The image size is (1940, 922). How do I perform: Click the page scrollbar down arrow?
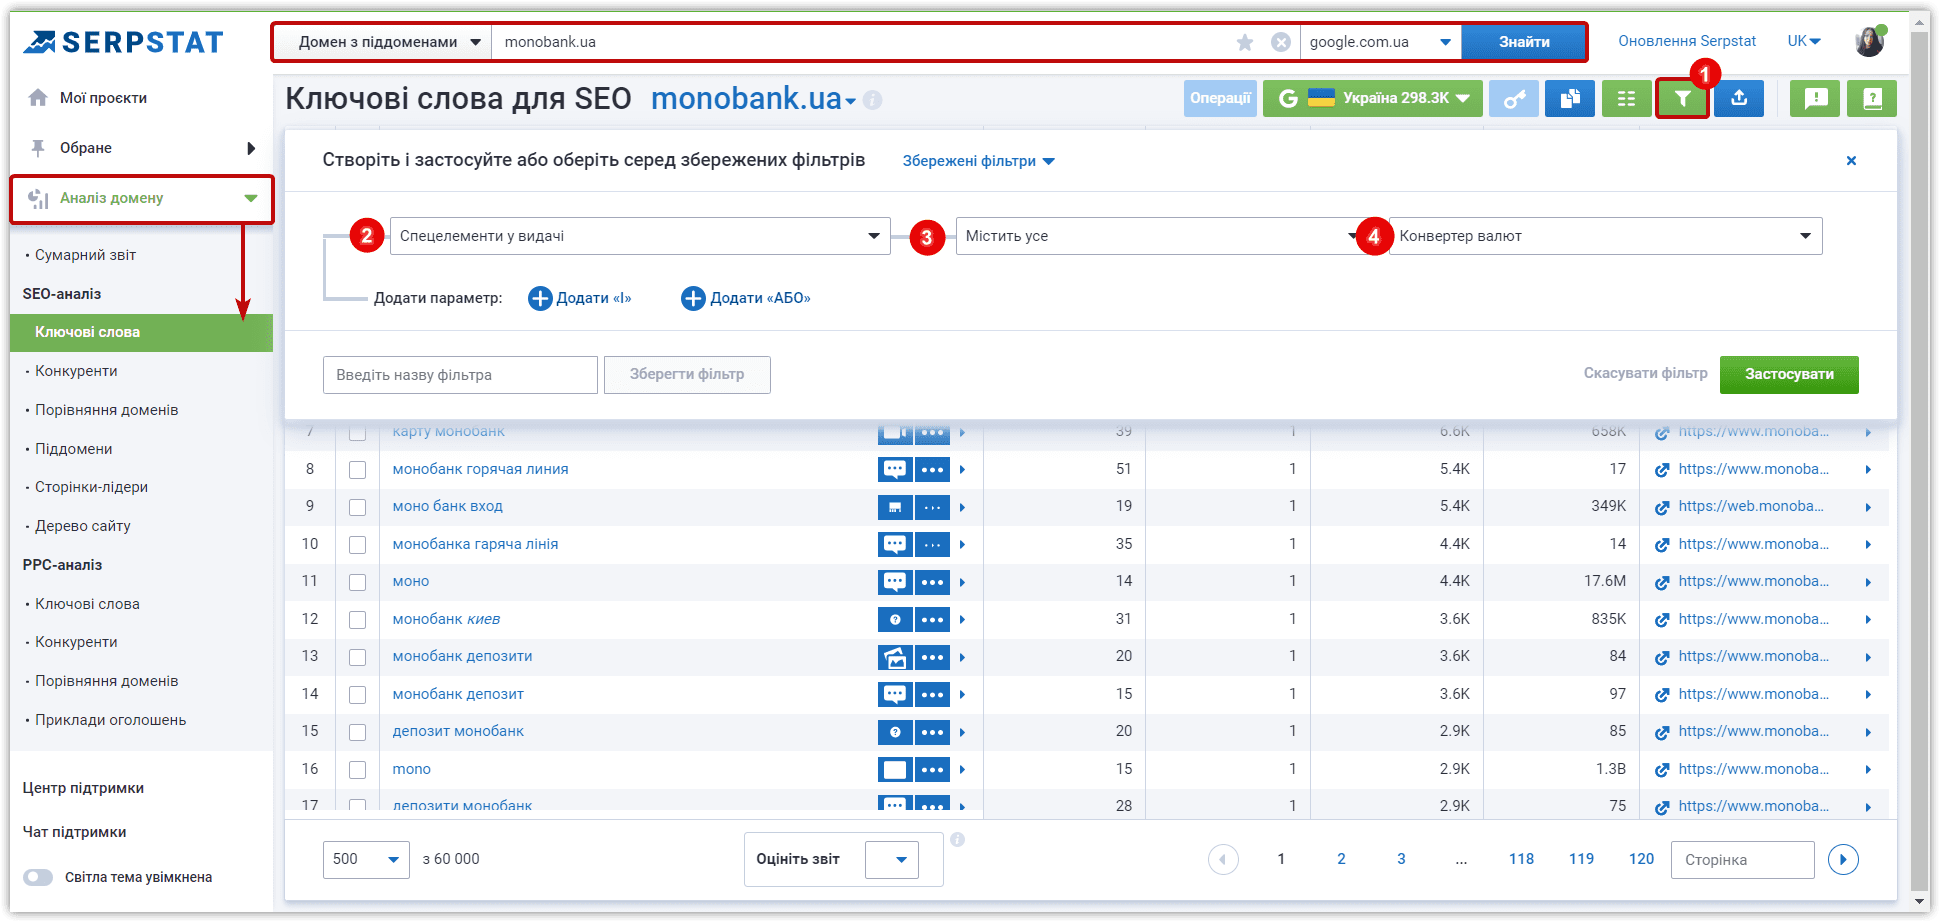point(1919,902)
